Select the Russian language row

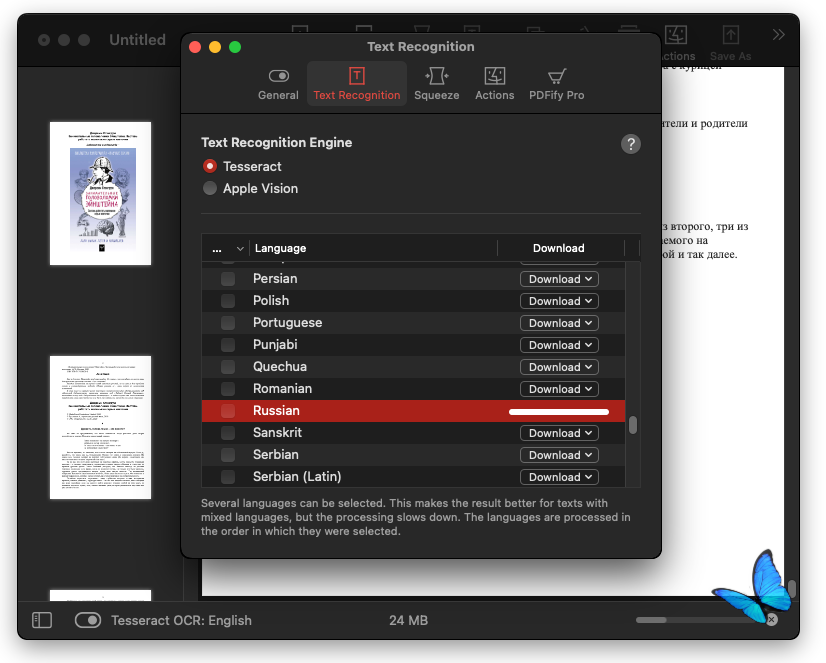click(x=413, y=411)
